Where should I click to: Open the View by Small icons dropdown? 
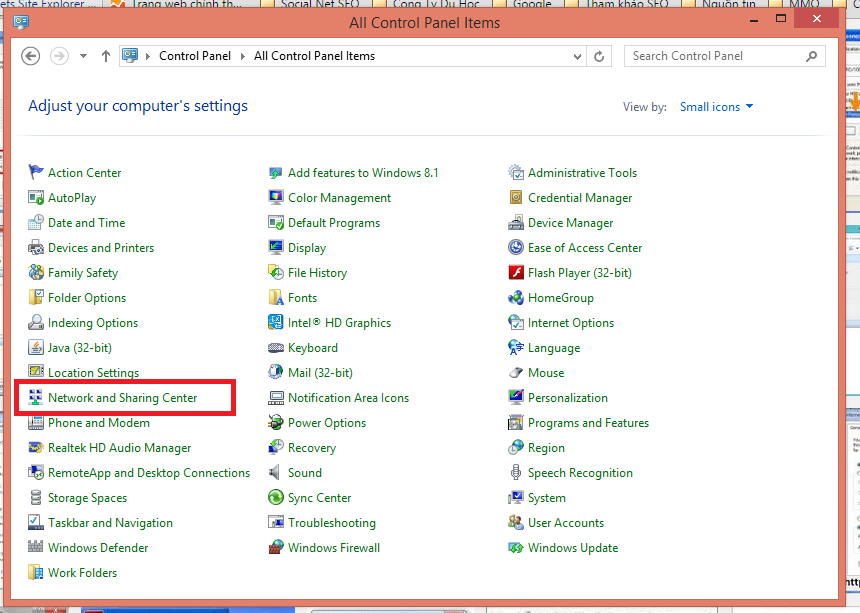pyautogui.click(x=716, y=107)
